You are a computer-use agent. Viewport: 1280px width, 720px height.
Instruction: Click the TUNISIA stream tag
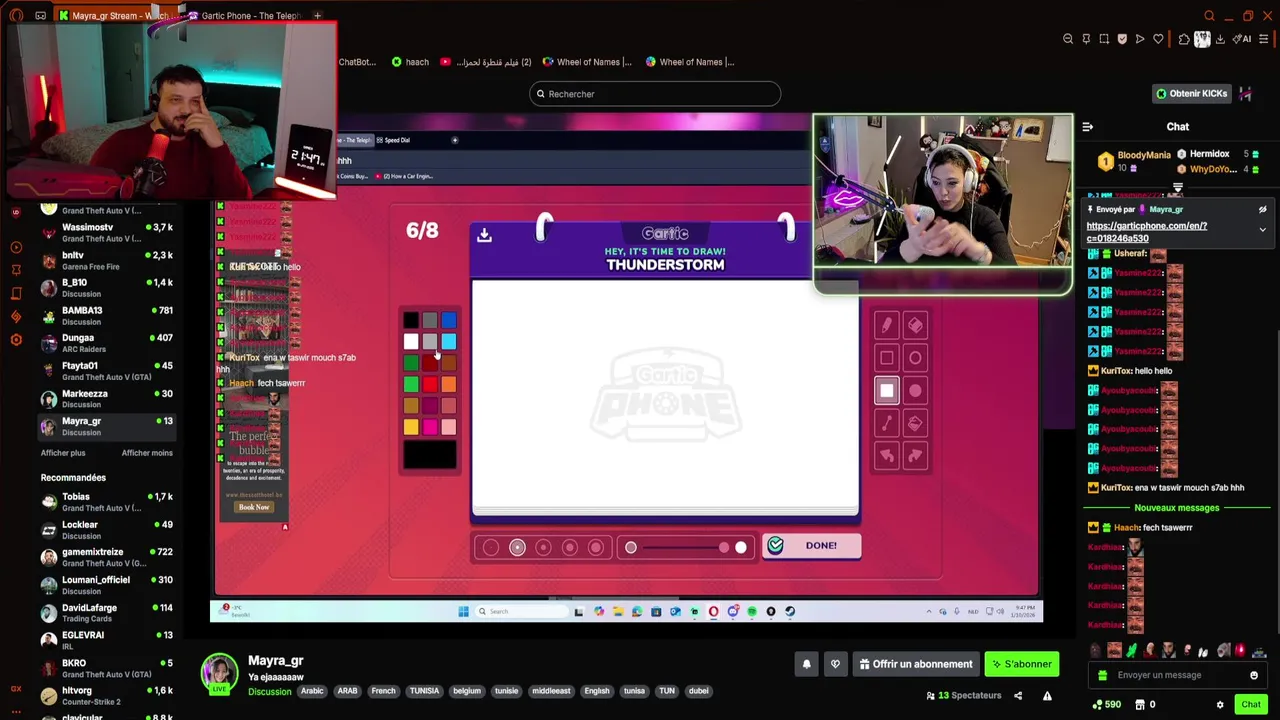pos(424,691)
